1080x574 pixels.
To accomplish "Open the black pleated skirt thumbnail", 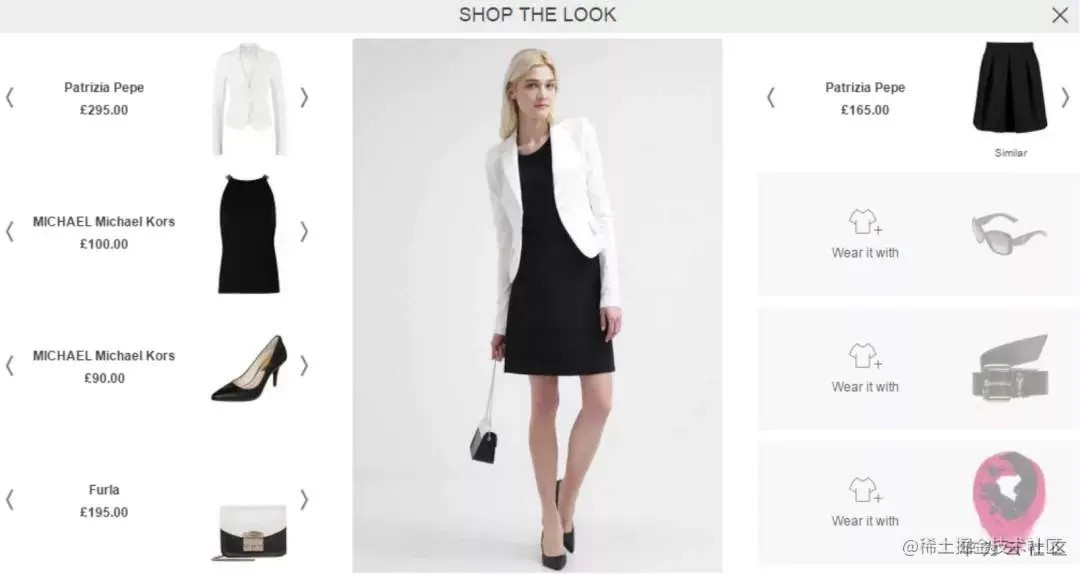I will point(1010,88).
